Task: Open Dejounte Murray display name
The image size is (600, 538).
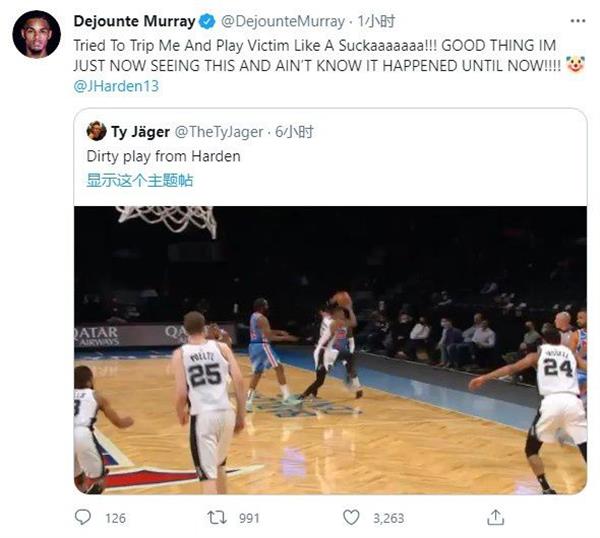Action: tap(134, 21)
